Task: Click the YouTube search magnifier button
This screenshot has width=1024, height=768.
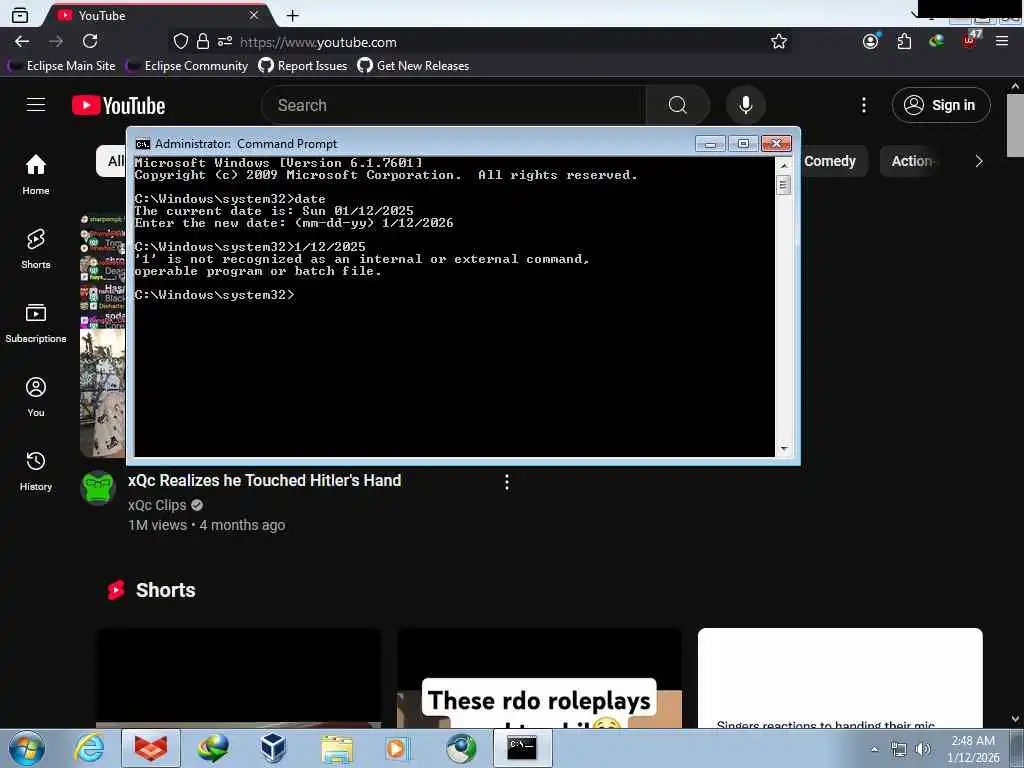Action: [677, 105]
